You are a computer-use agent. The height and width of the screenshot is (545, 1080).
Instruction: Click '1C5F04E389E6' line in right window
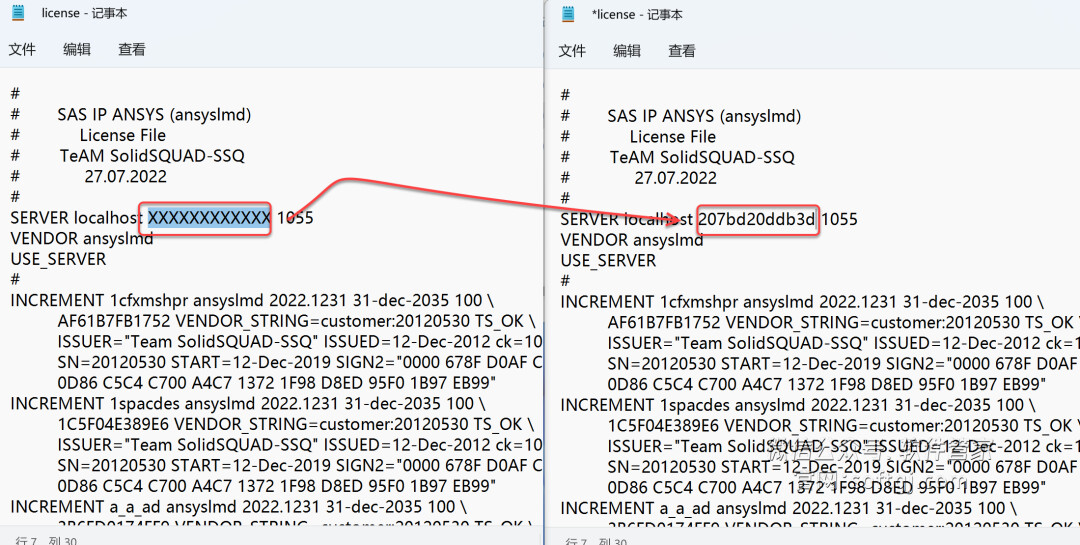coord(844,425)
